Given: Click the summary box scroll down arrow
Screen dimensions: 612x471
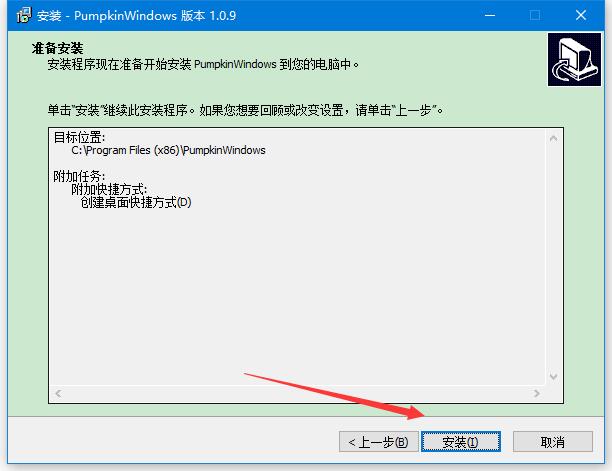Looking at the screenshot, I should pyautogui.click(x=553, y=377).
